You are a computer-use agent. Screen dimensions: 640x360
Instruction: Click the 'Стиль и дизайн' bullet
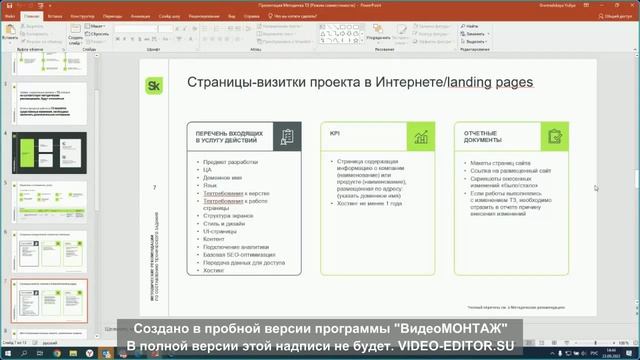224,223
